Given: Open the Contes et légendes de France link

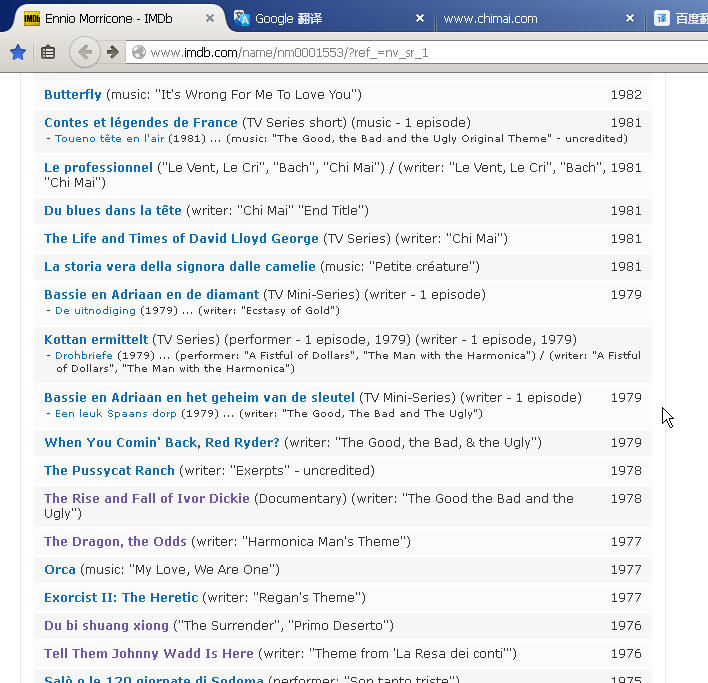Looking at the screenshot, I should [141, 123].
